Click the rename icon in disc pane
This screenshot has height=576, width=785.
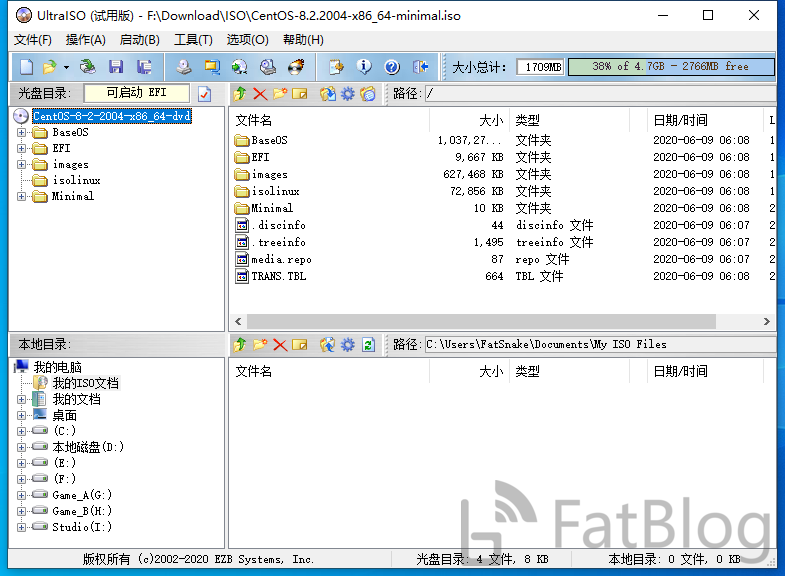[299, 94]
